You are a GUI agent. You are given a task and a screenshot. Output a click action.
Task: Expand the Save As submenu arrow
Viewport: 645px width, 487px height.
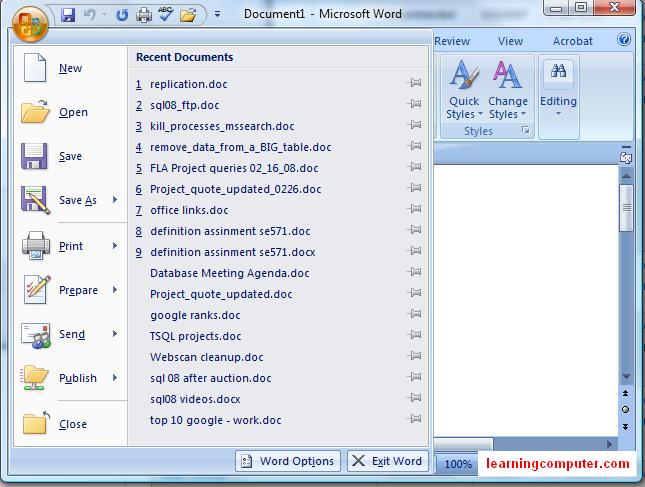pos(115,199)
